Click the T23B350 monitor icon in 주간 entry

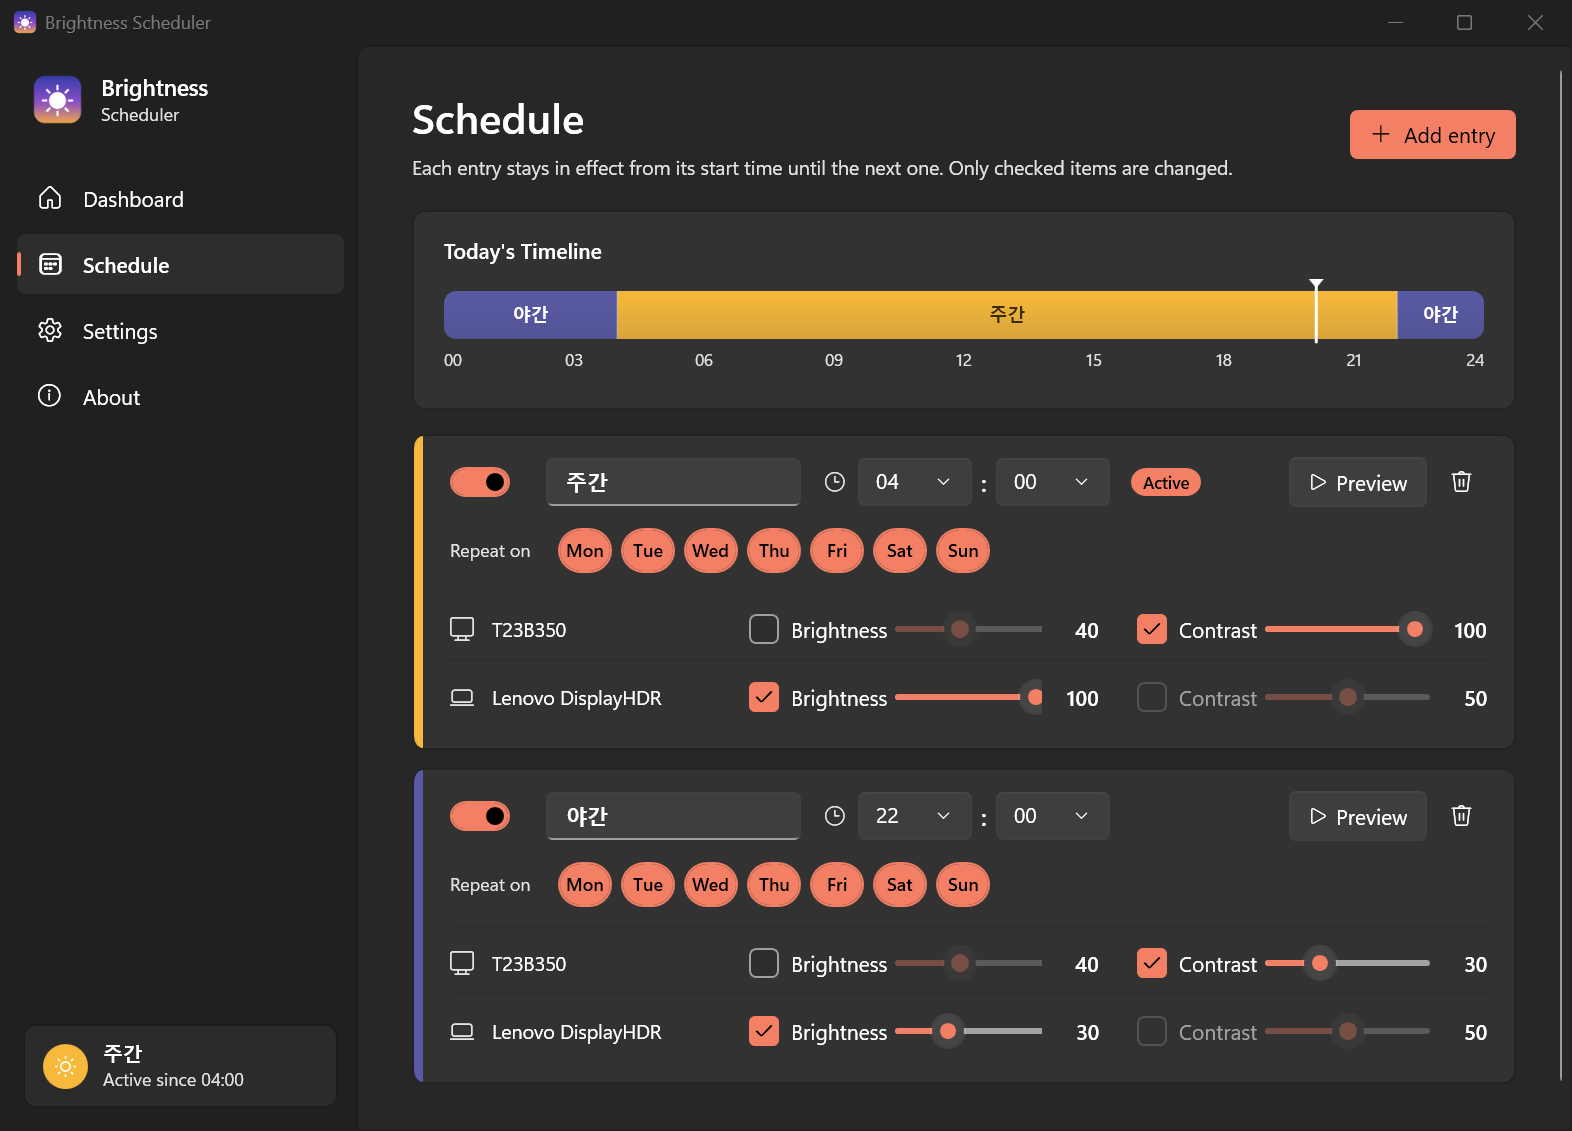click(462, 629)
